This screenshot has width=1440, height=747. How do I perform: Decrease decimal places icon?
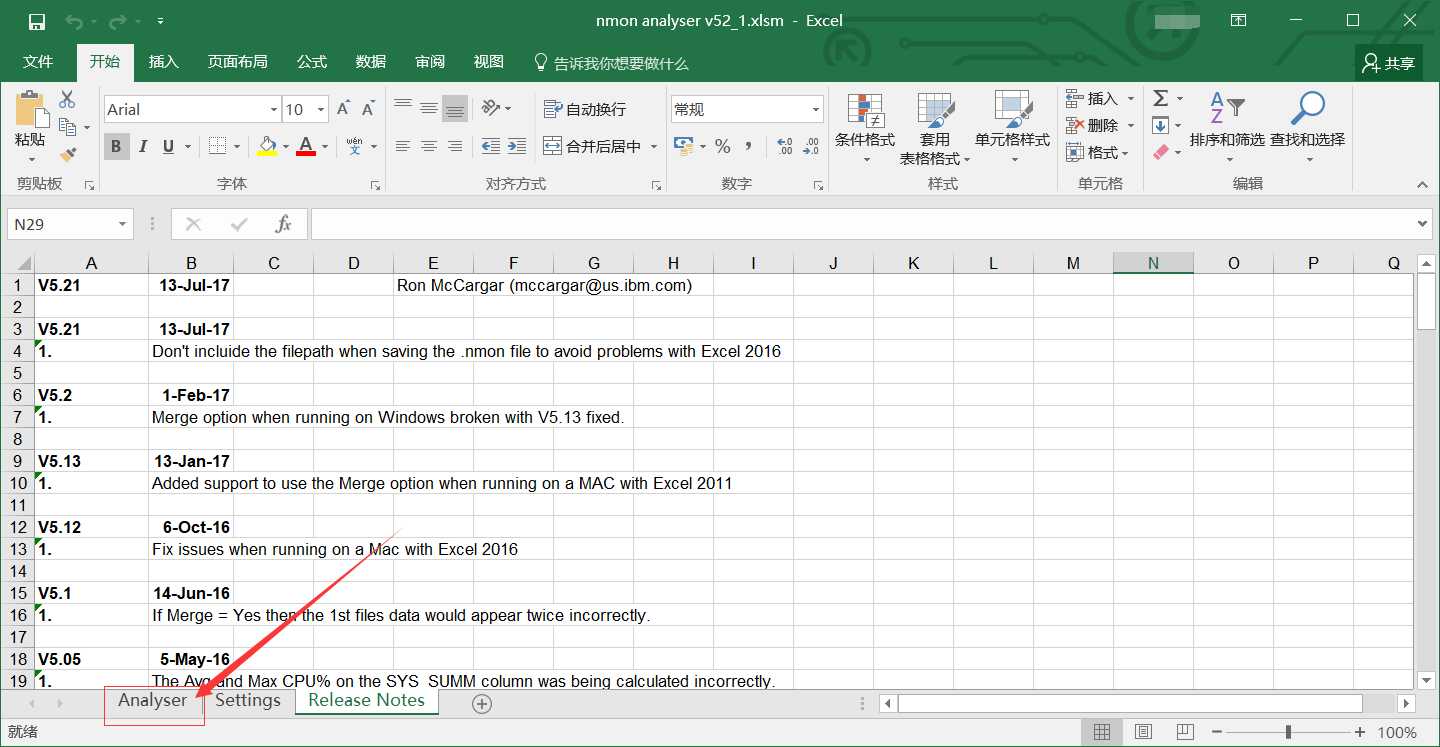[812, 146]
